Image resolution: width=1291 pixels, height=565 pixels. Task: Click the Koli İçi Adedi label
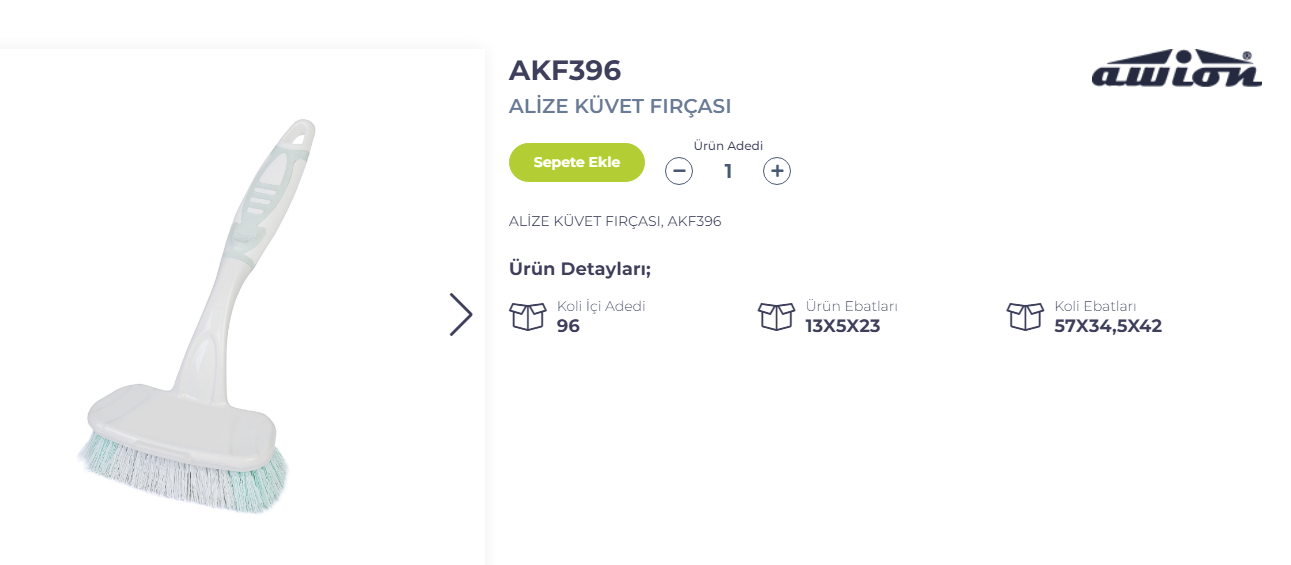click(601, 306)
